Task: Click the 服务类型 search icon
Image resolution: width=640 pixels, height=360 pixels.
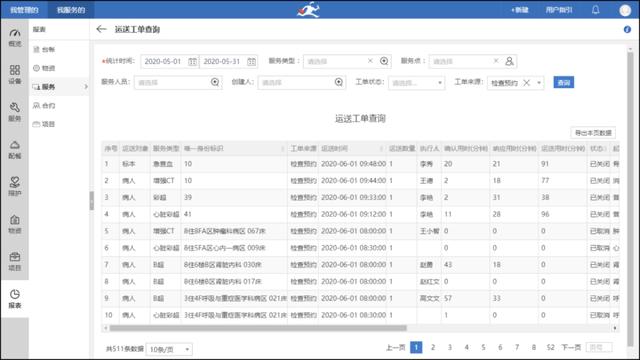Action: [x=384, y=61]
